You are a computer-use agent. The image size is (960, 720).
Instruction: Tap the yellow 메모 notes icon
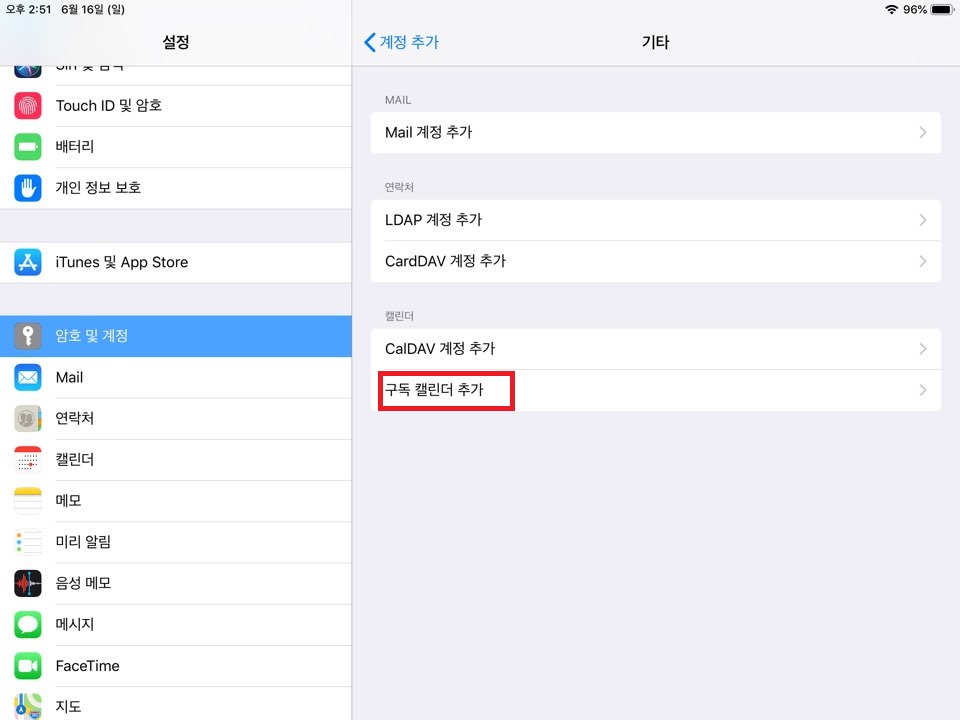point(28,500)
